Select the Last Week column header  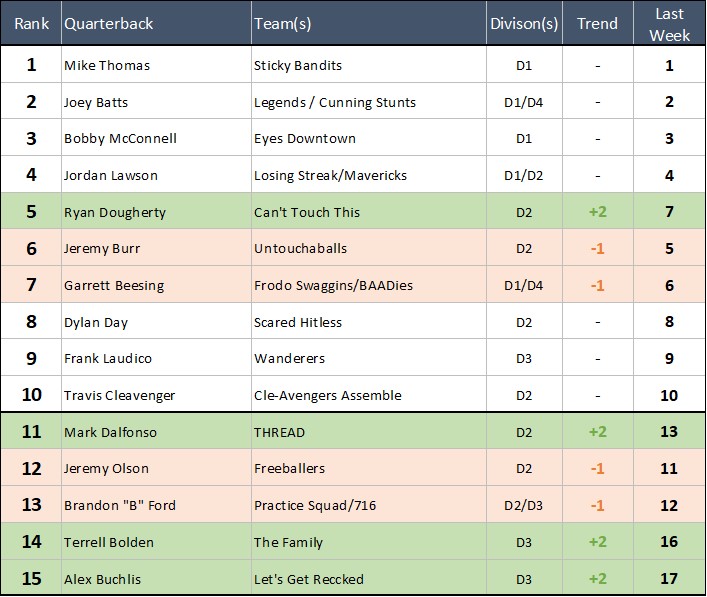coord(669,23)
